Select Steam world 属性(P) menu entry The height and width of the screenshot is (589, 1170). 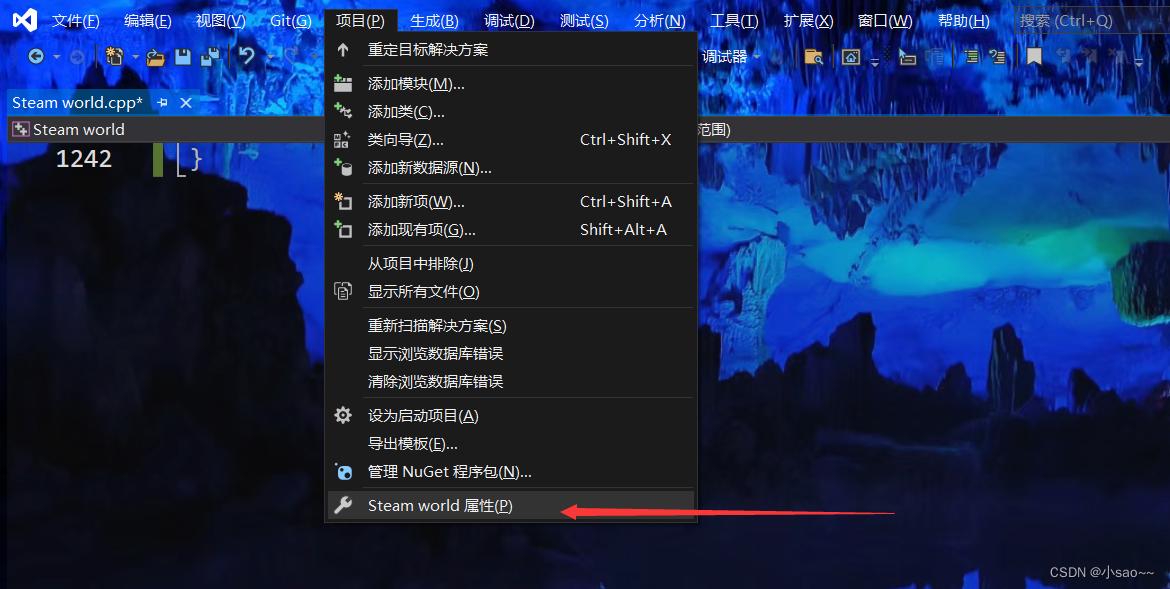[x=440, y=506]
